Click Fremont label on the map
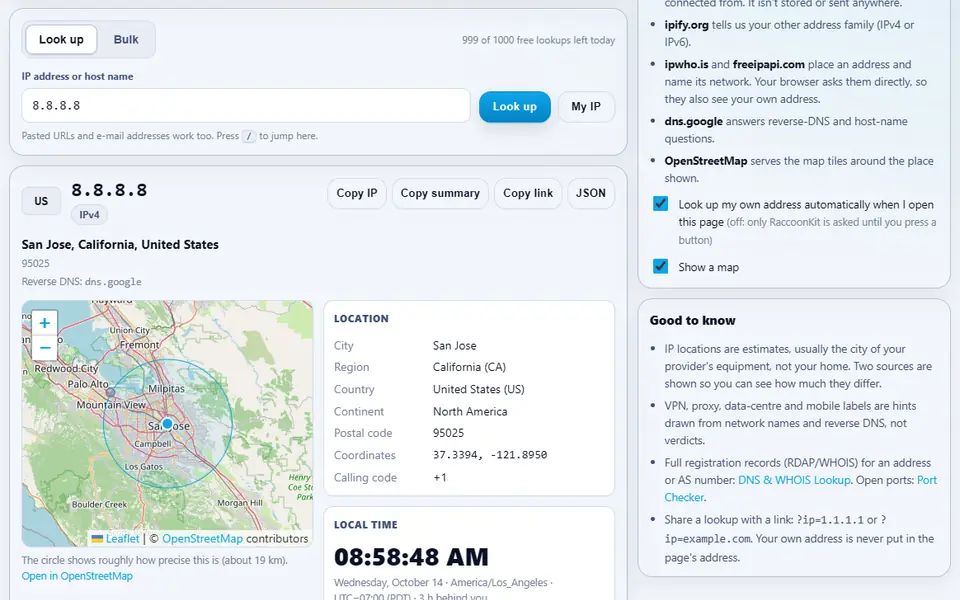This screenshot has height=600, width=960. tap(139, 345)
